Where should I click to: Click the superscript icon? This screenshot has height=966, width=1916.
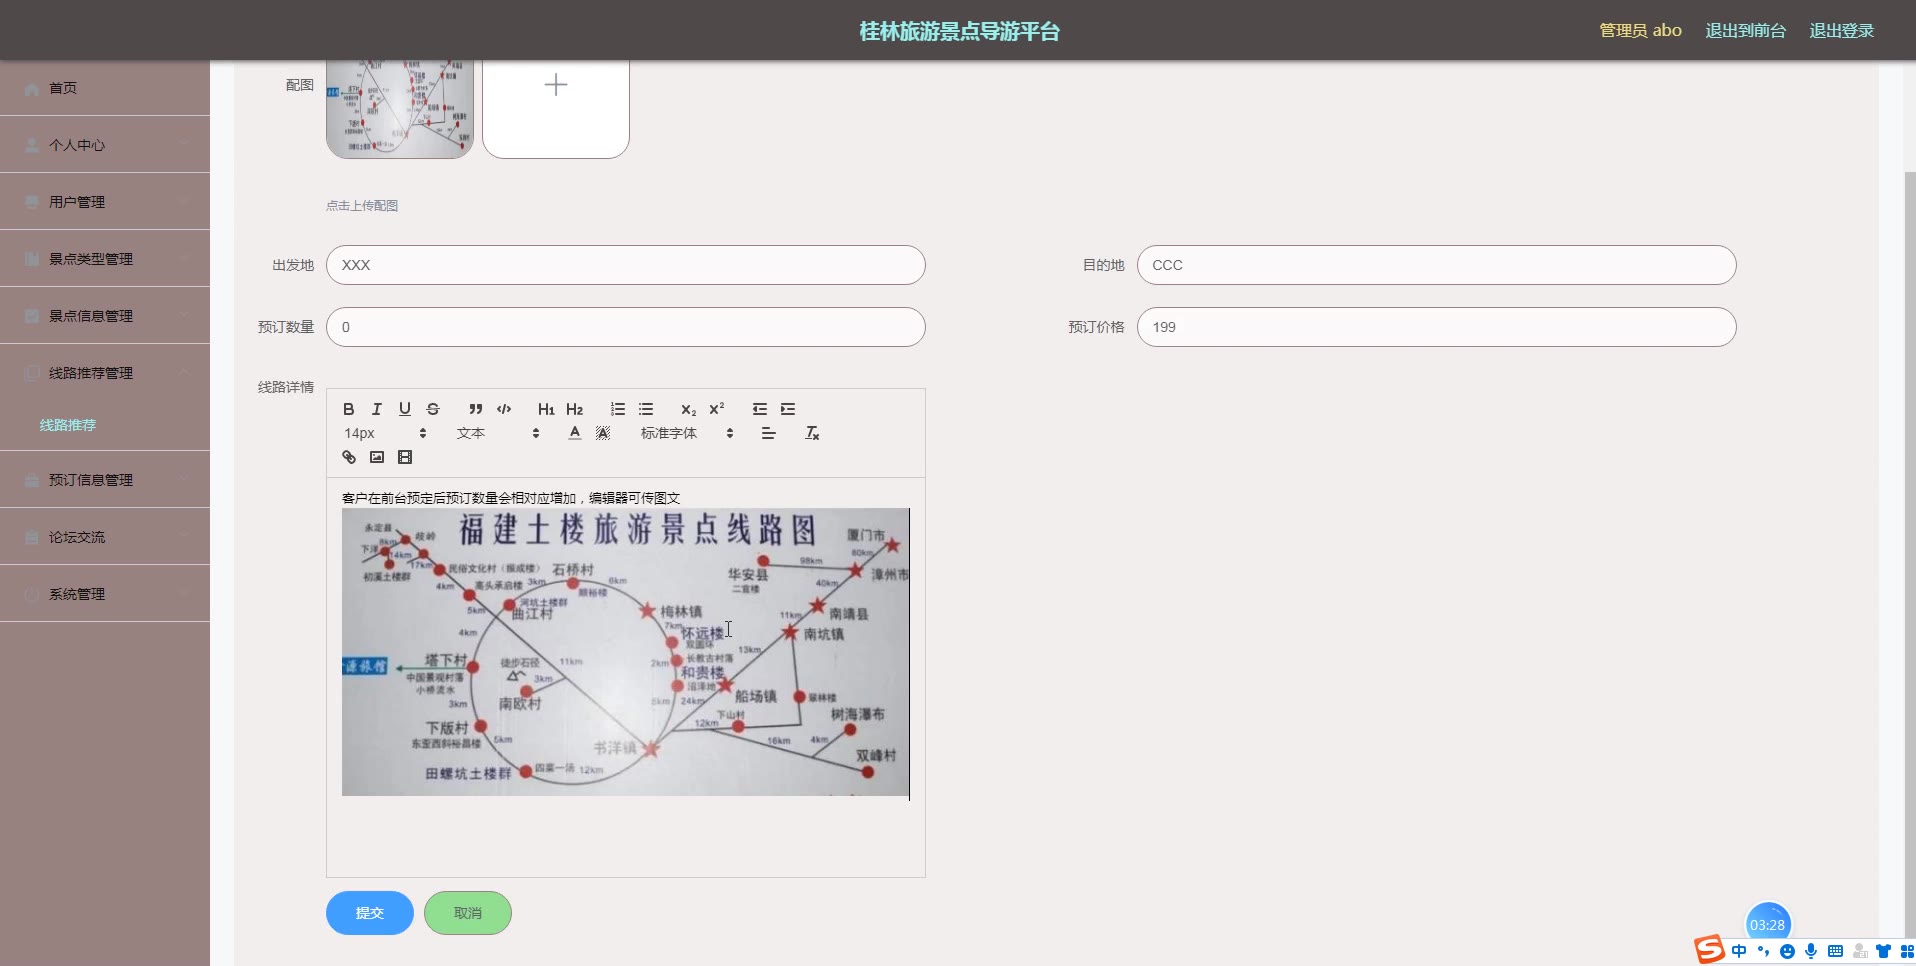716,409
